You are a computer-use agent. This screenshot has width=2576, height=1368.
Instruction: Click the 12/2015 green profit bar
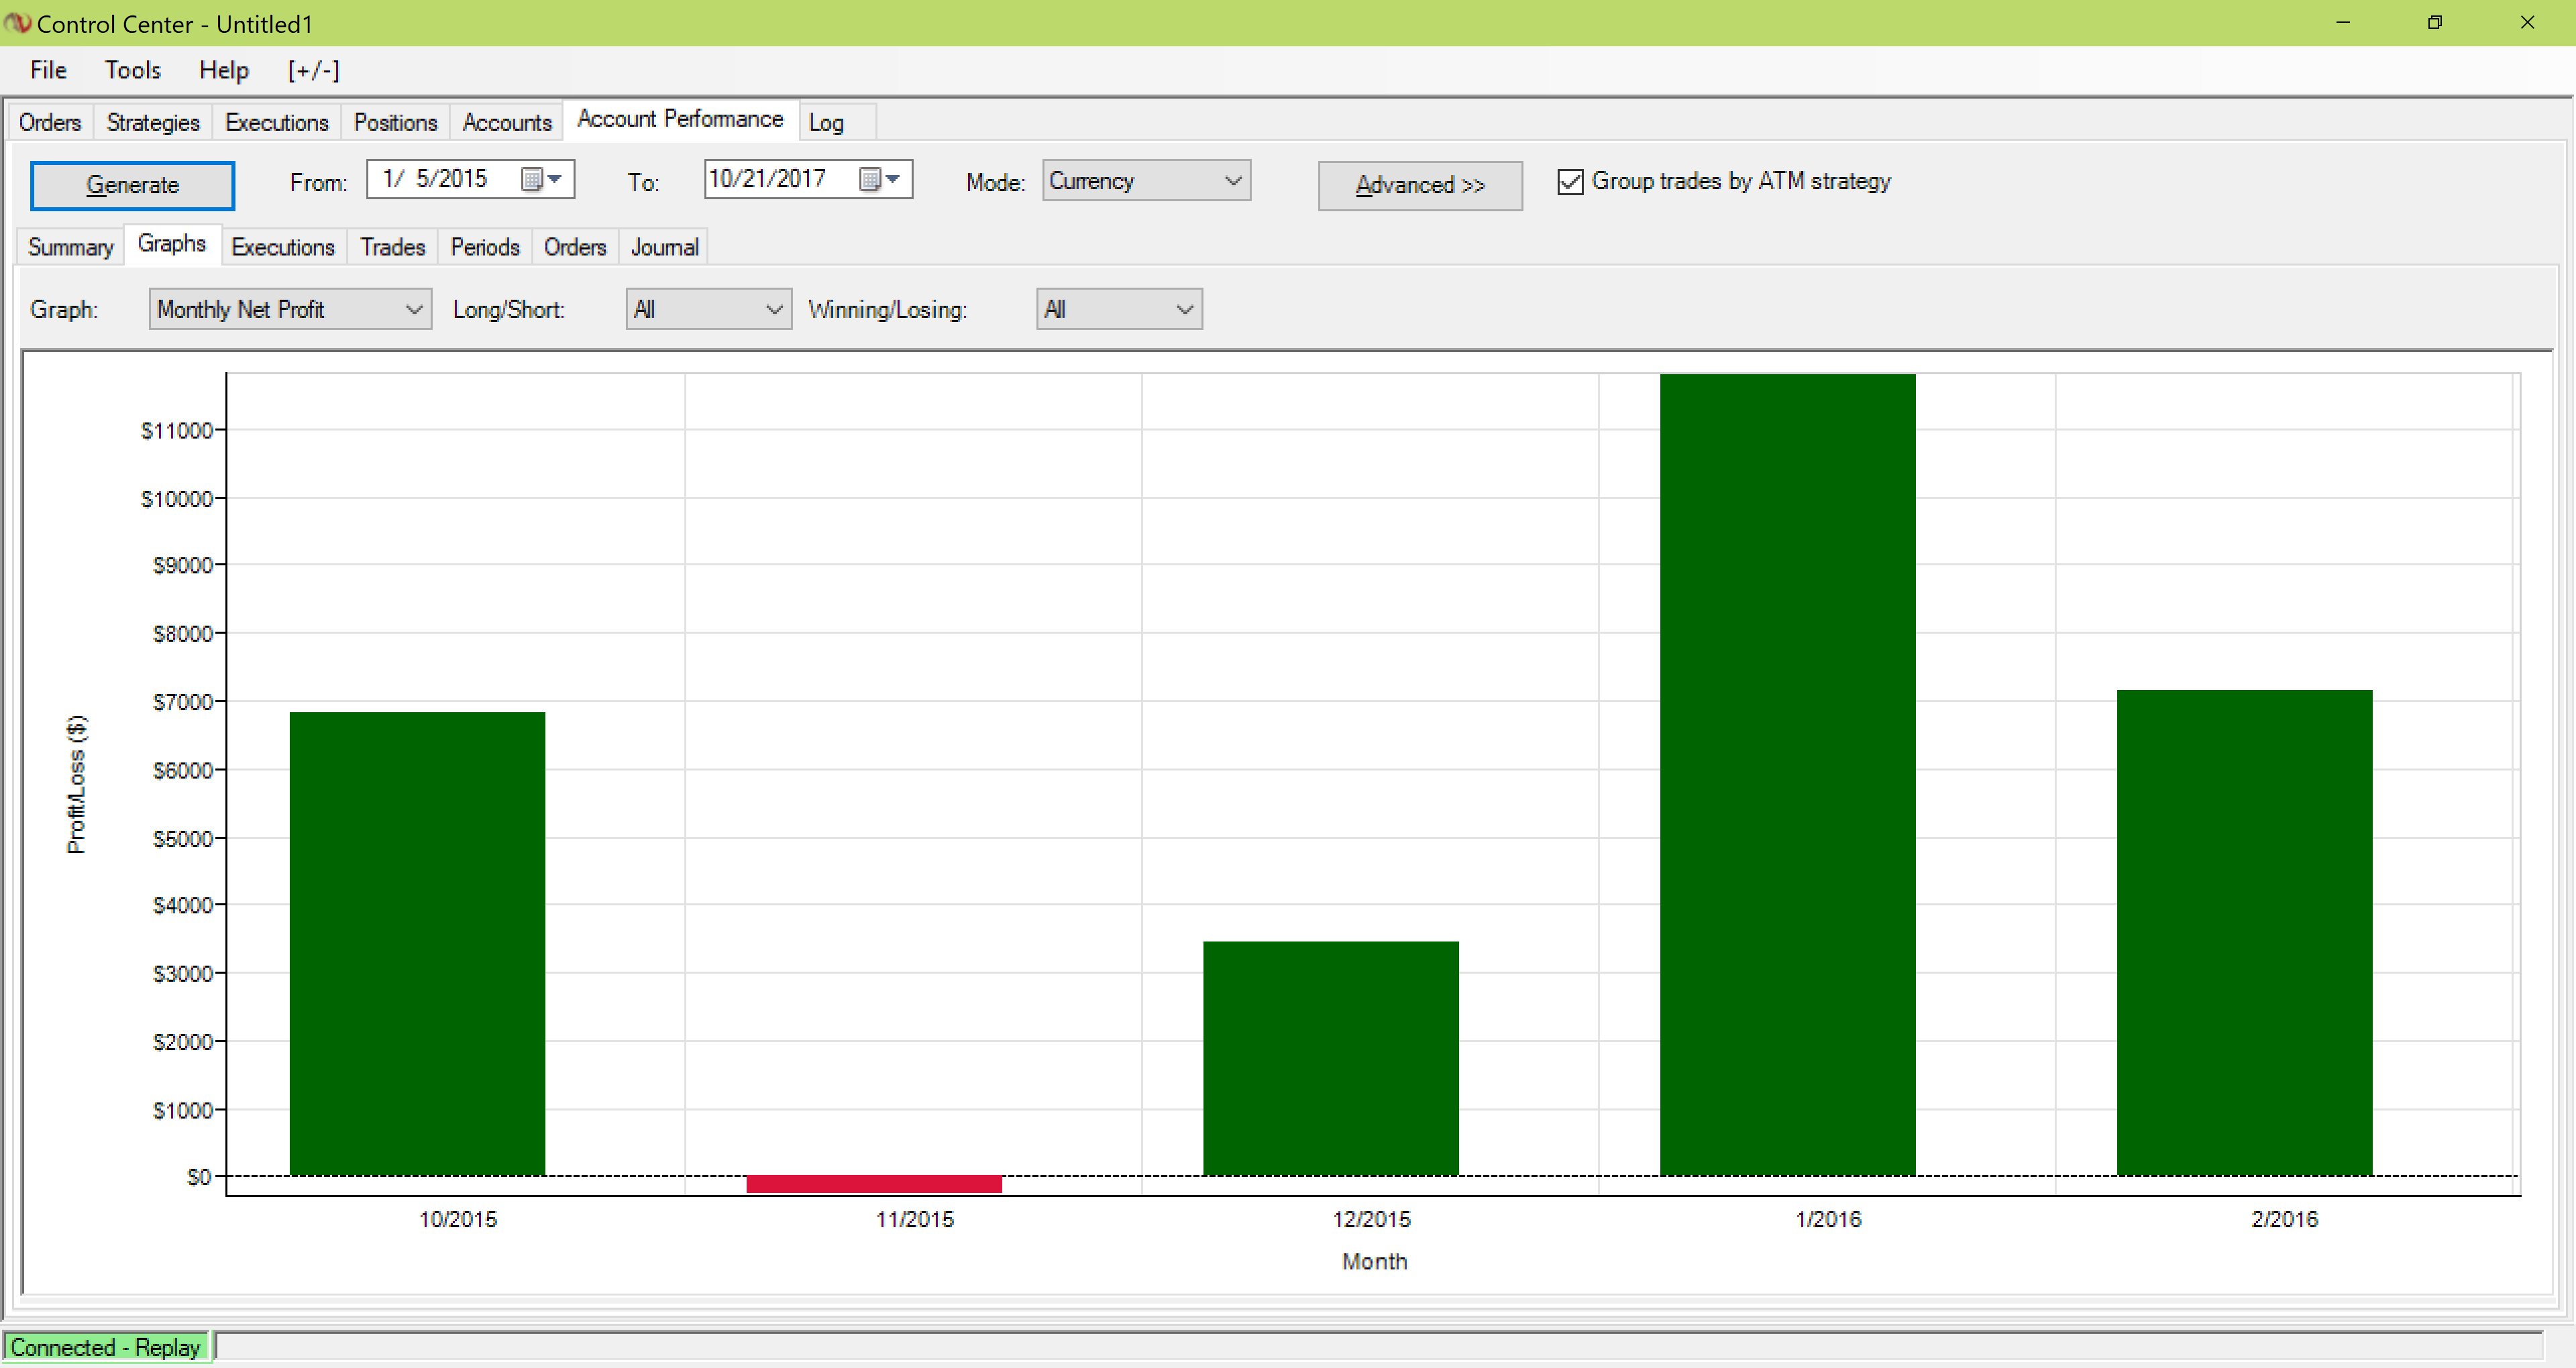point(1331,1058)
